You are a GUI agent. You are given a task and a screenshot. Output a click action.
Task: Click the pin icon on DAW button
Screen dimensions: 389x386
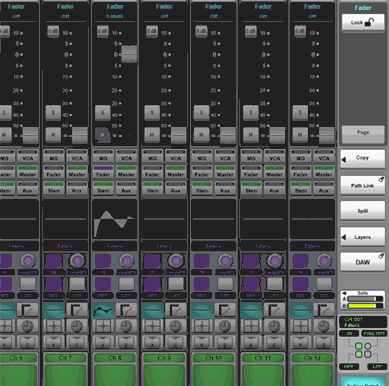click(x=381, y=256)
